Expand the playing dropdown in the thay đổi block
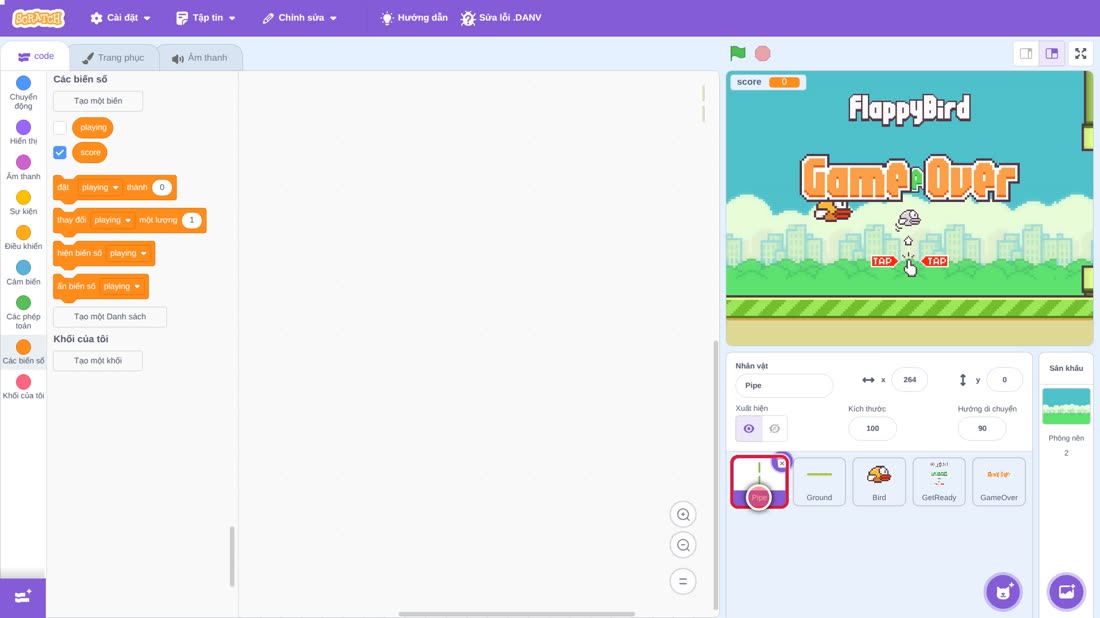The height and width of the screenshot is (618, 1100). [112, 220]
